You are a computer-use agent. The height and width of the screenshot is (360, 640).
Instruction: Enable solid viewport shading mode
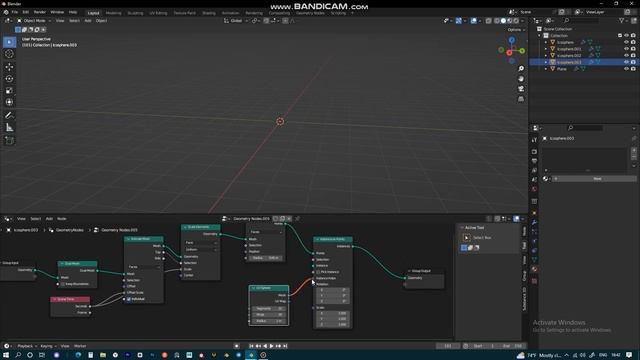[x=503, y=20]
